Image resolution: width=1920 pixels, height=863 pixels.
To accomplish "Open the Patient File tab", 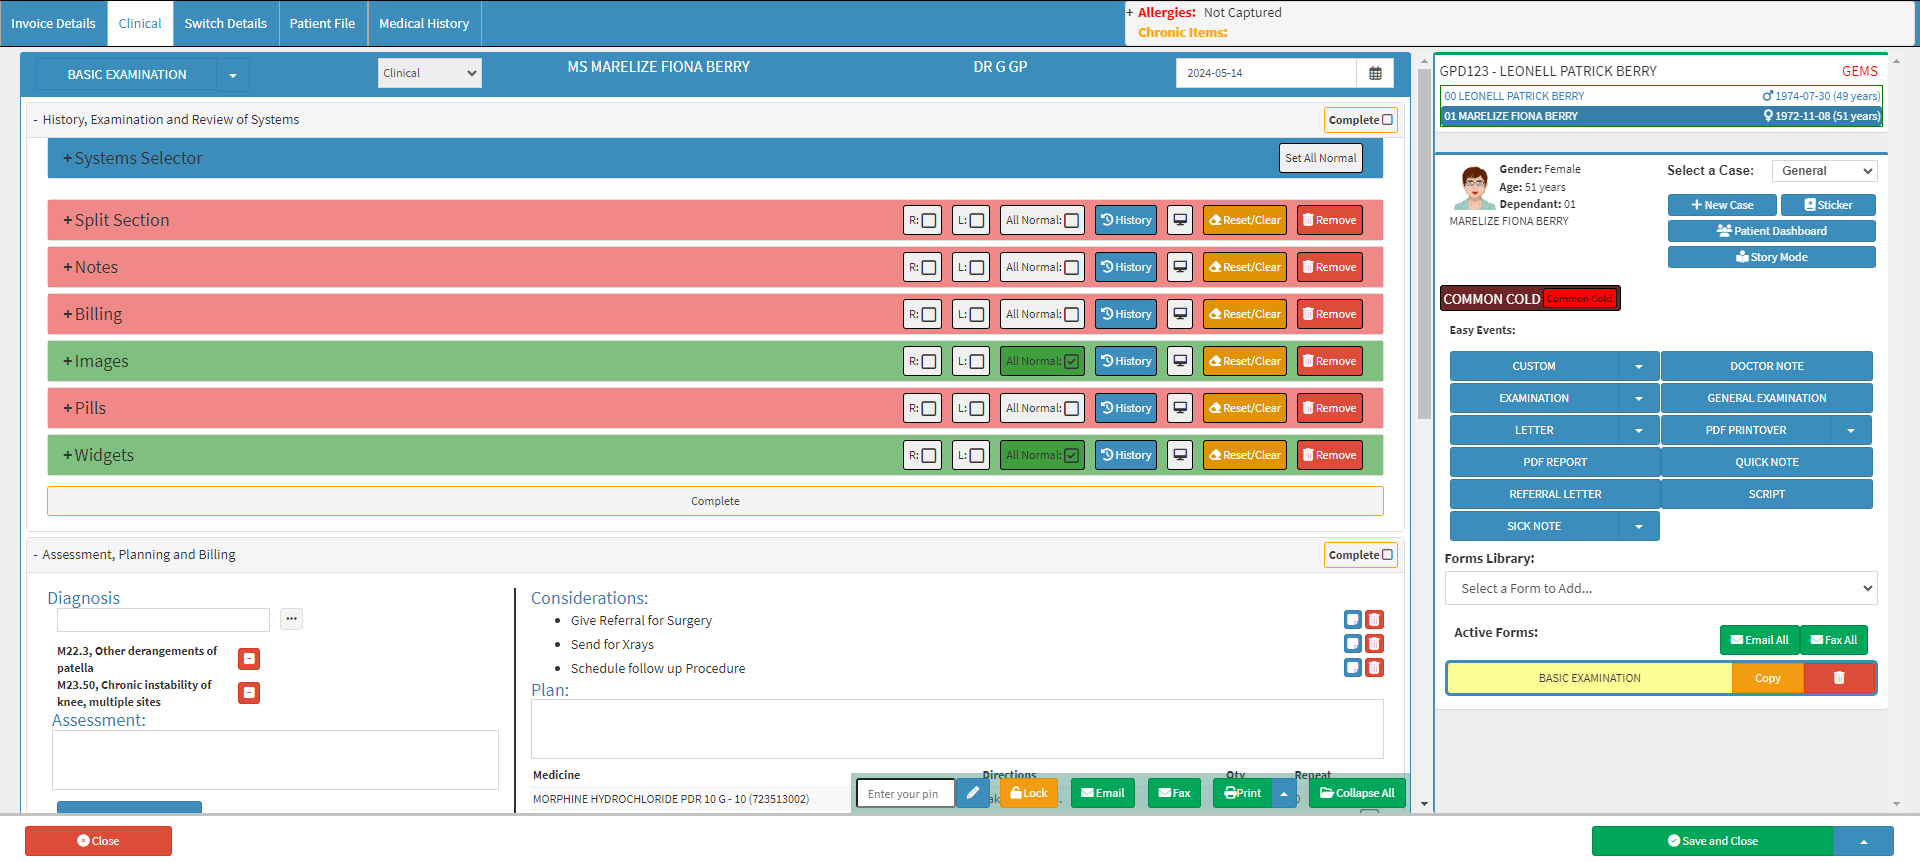I will [322, 23].
